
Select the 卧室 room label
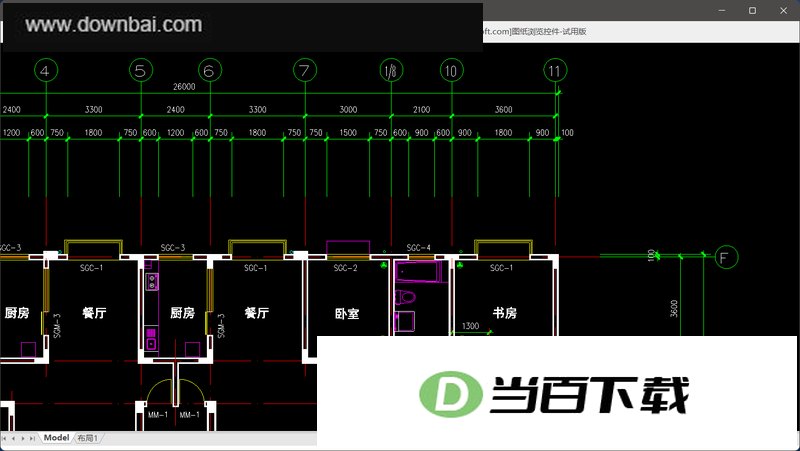pos(347,314)
